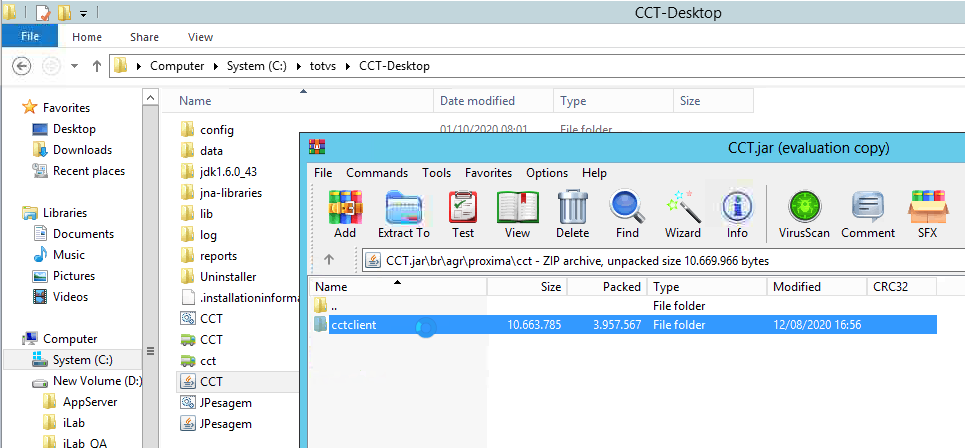965x448 pixels.
Task: Open WinRAR File menu
Action: (x=323, y=173)
